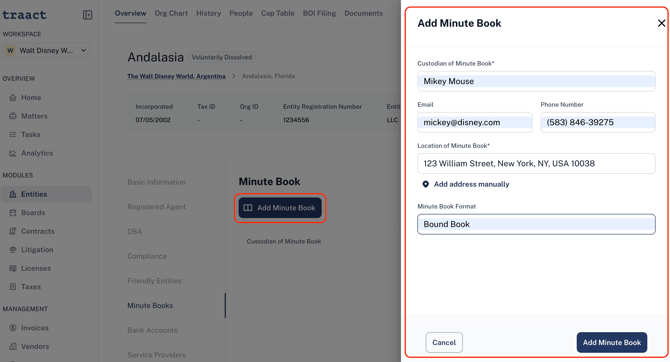
Task: Click the traact logo
Action: click(24, 15)
